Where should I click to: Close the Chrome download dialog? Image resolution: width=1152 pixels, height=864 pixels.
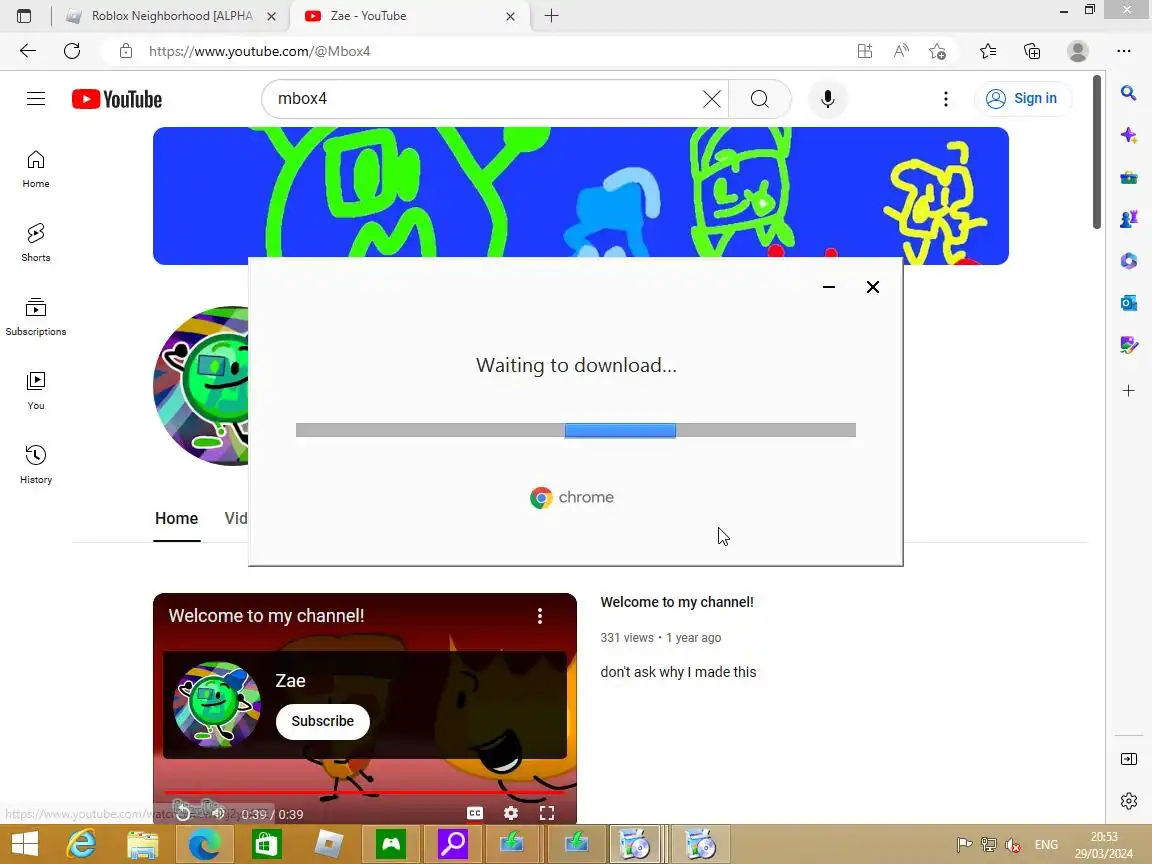(872, 287)
